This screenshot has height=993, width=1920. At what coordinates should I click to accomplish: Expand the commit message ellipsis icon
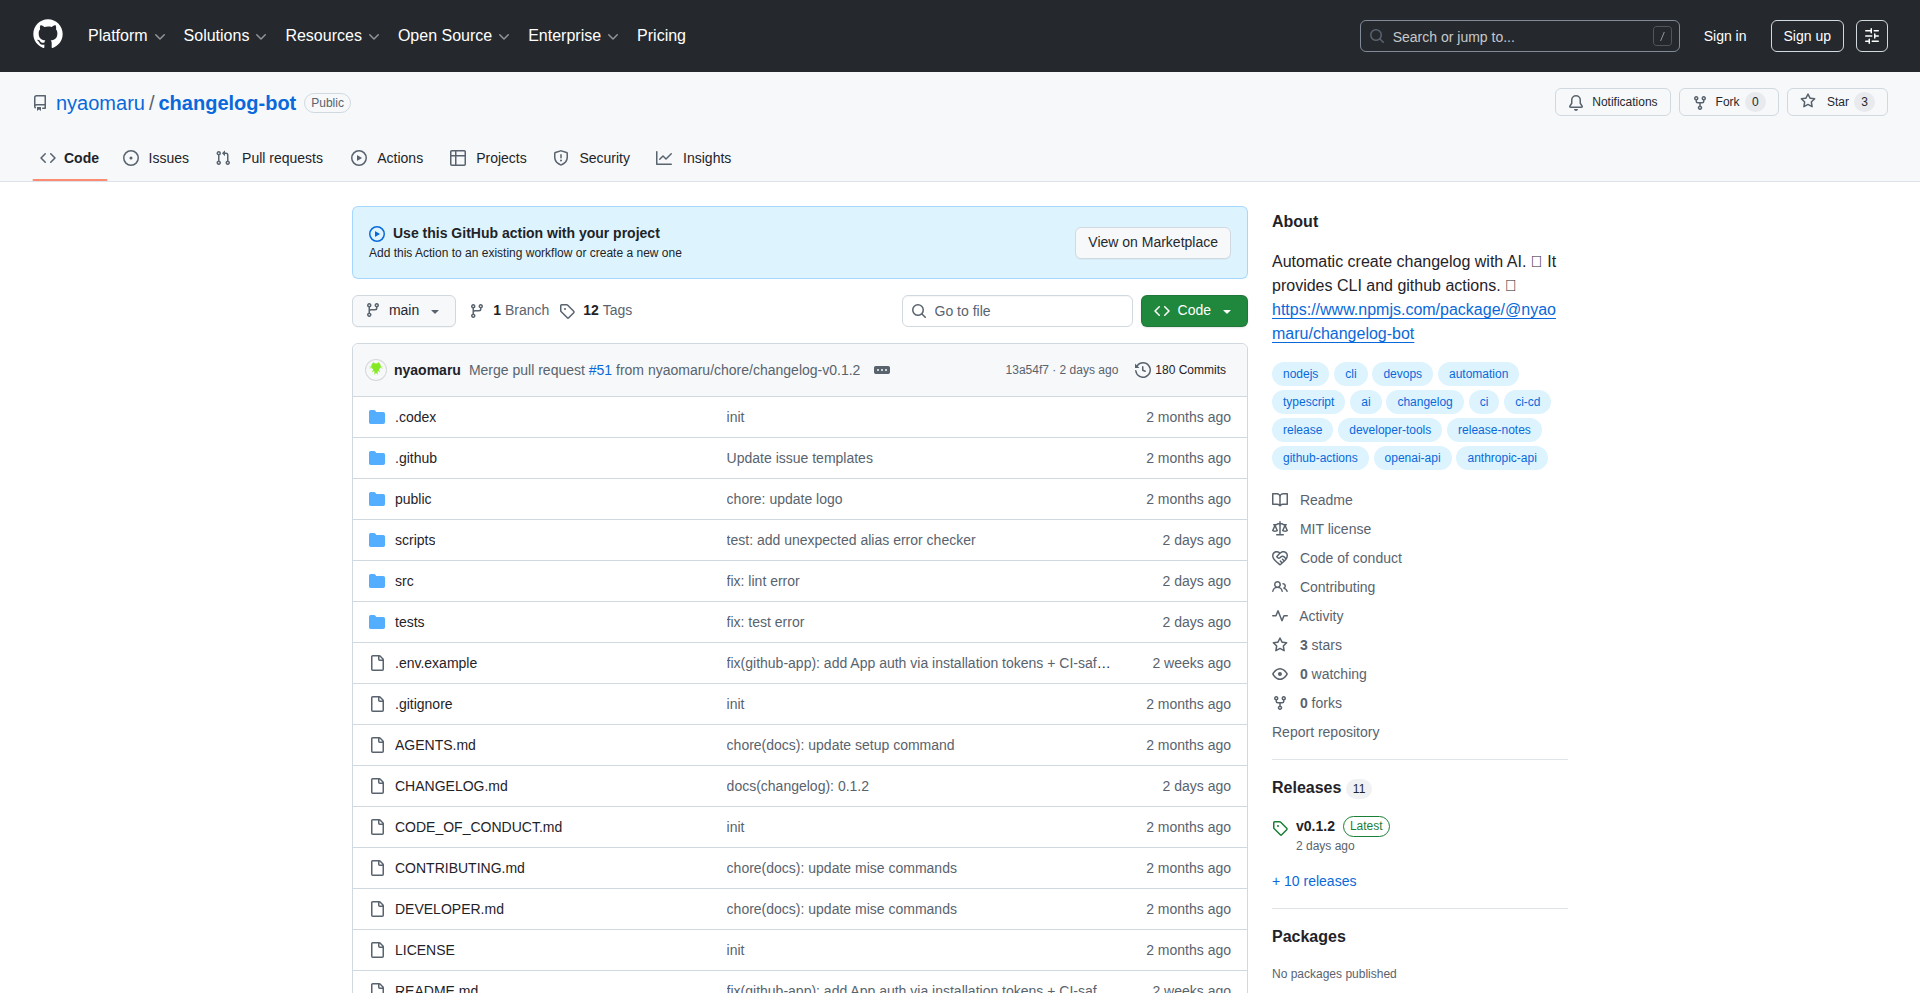pos(881,370)
